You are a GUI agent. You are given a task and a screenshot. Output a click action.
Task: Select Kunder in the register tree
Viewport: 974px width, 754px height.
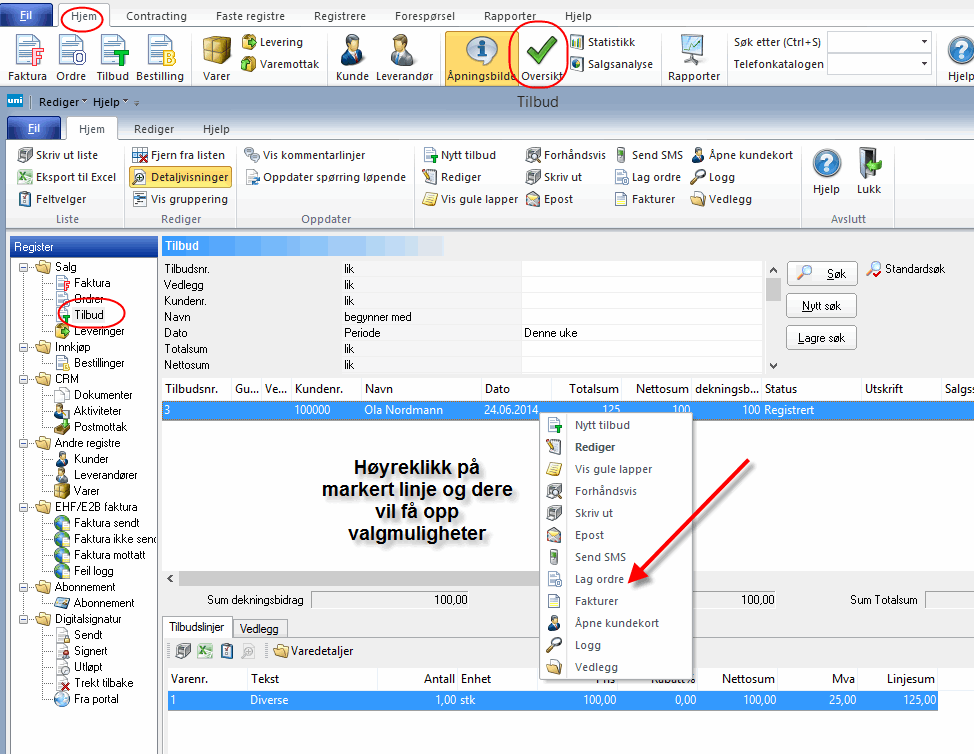91,459
